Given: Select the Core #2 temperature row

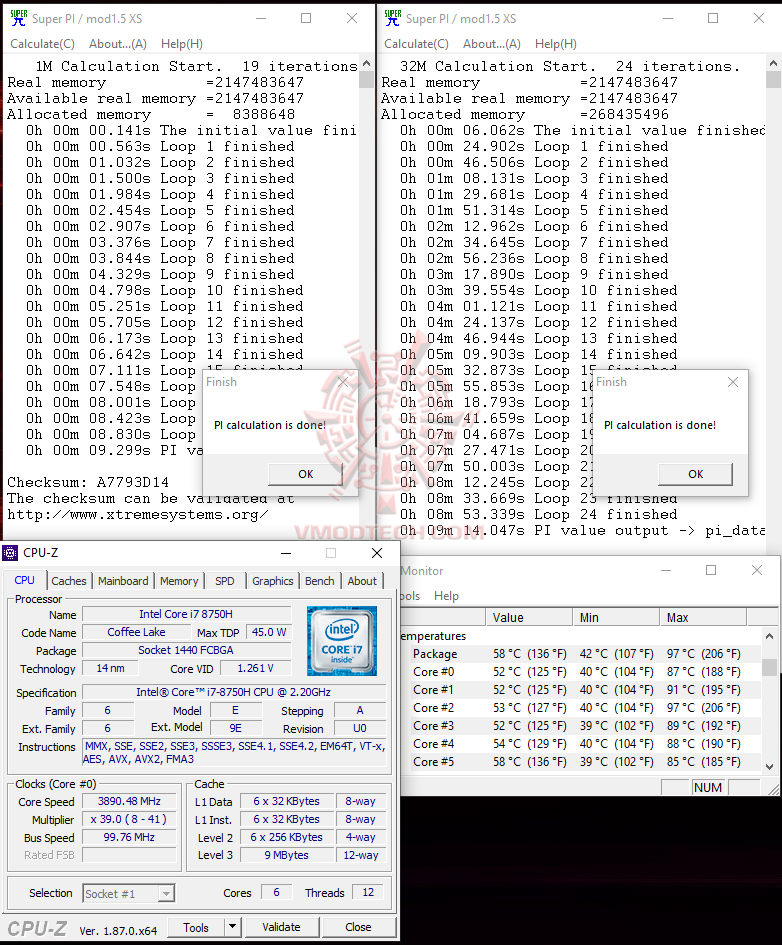Looking at the screenshot, I should tap(581, 708).
